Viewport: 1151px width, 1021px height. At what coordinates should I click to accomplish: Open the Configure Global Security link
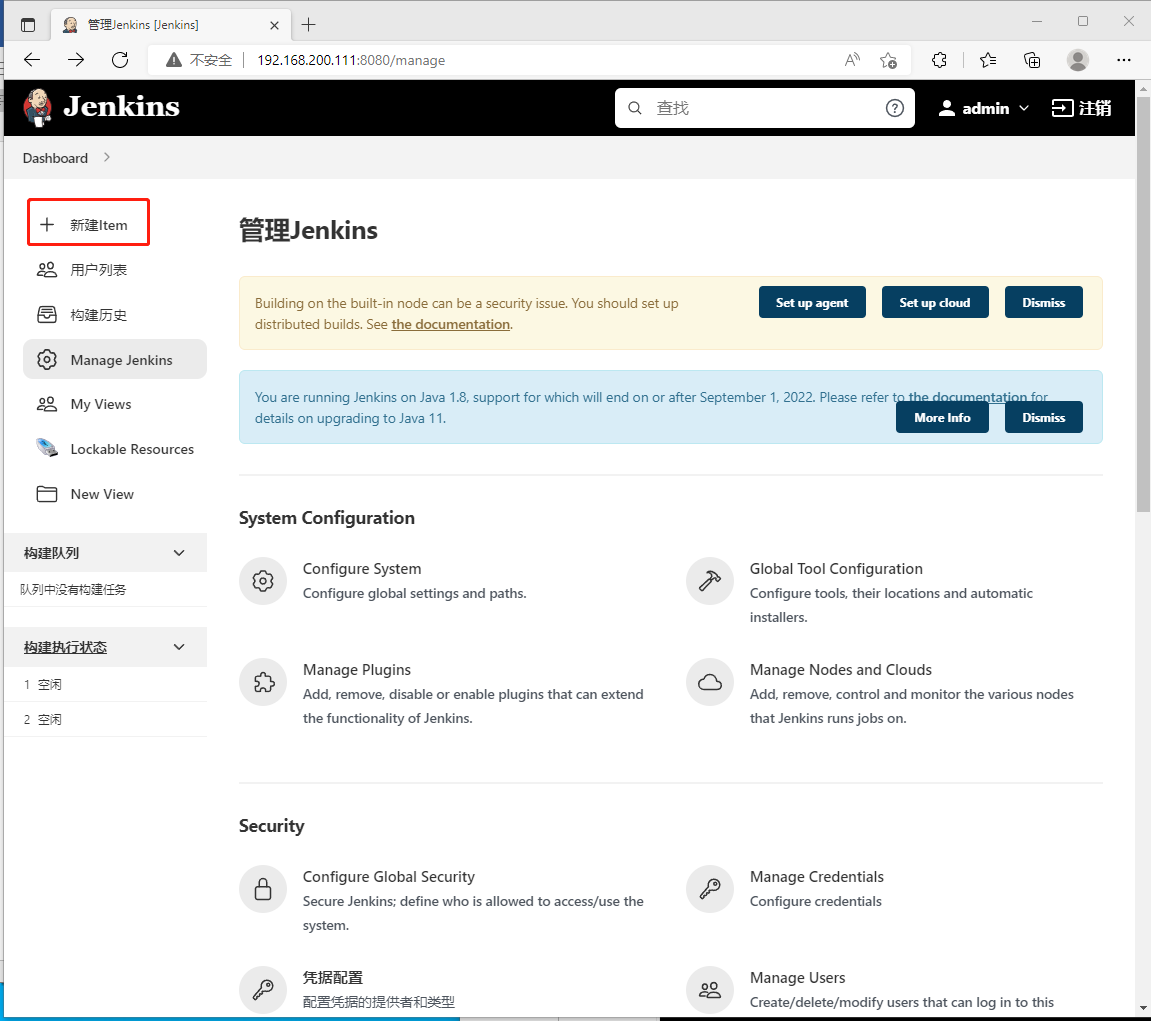[388, 876]
